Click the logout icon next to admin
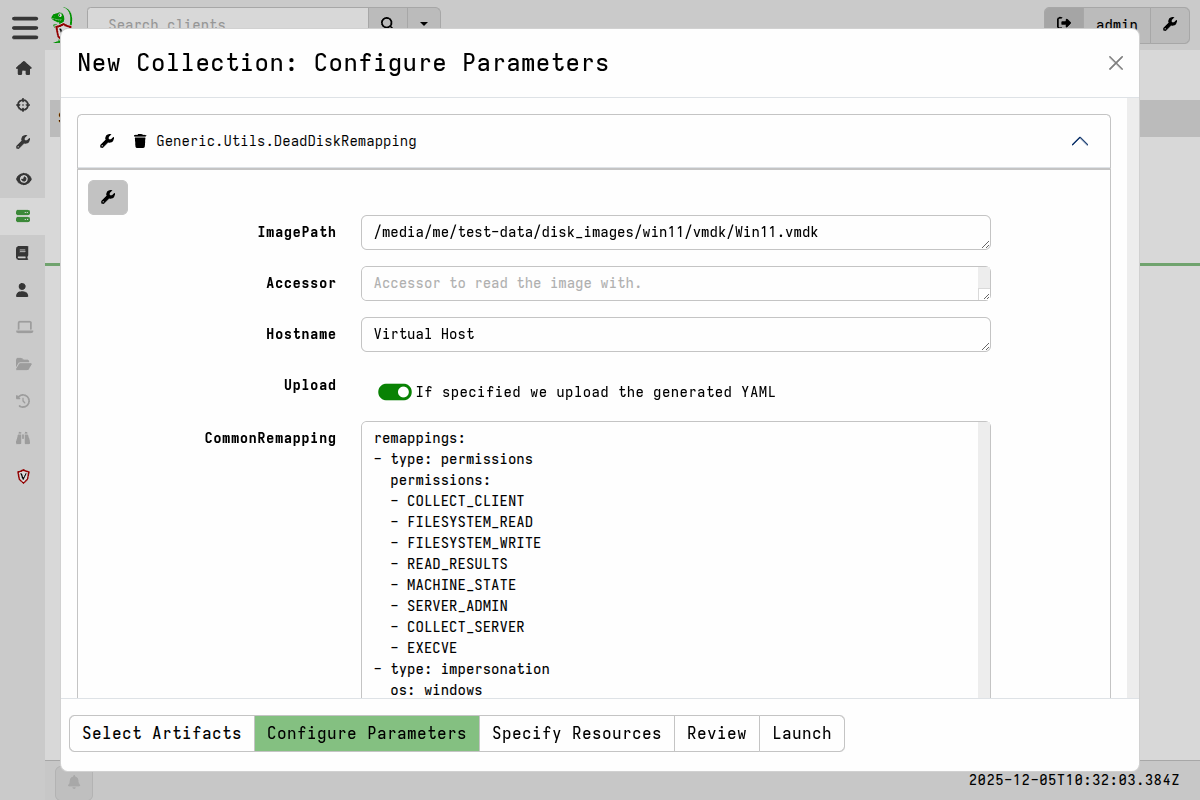 tap(1063, 25)
